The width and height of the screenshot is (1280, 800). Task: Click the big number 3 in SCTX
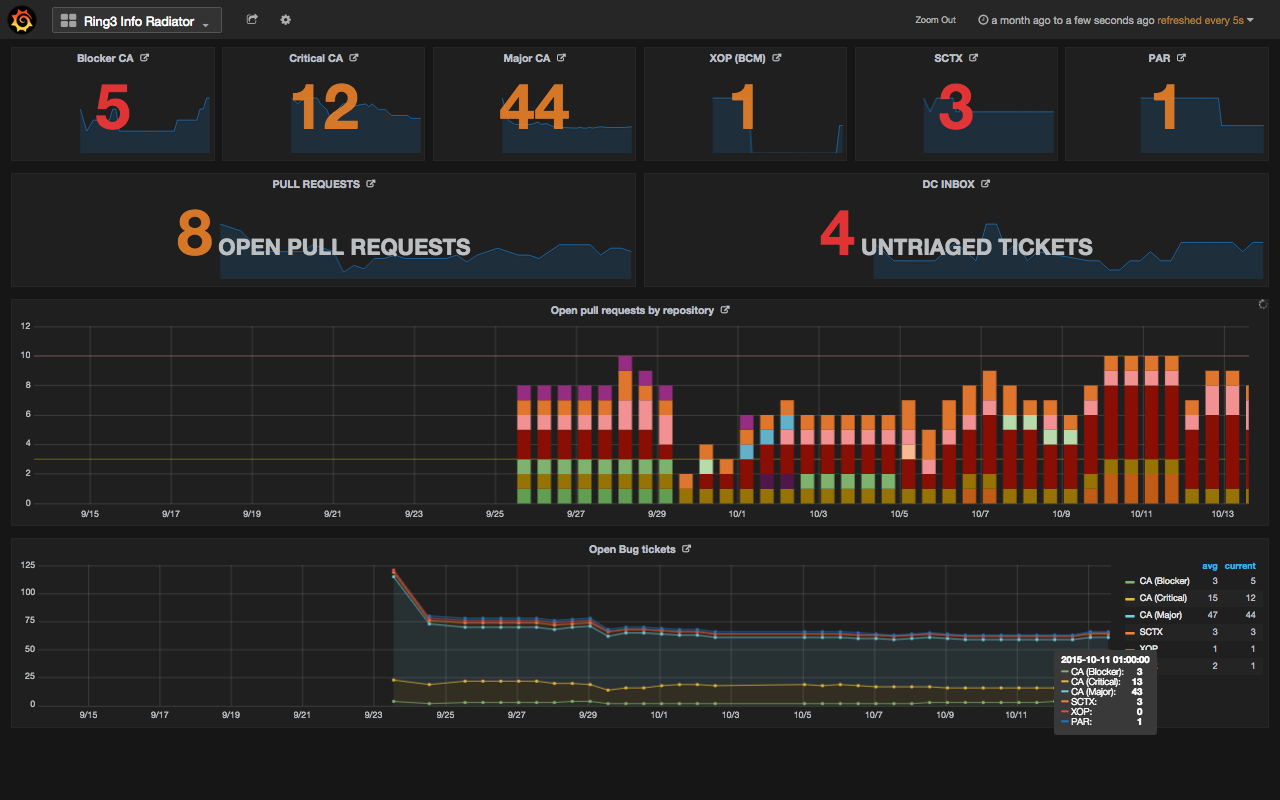point(956,106)
